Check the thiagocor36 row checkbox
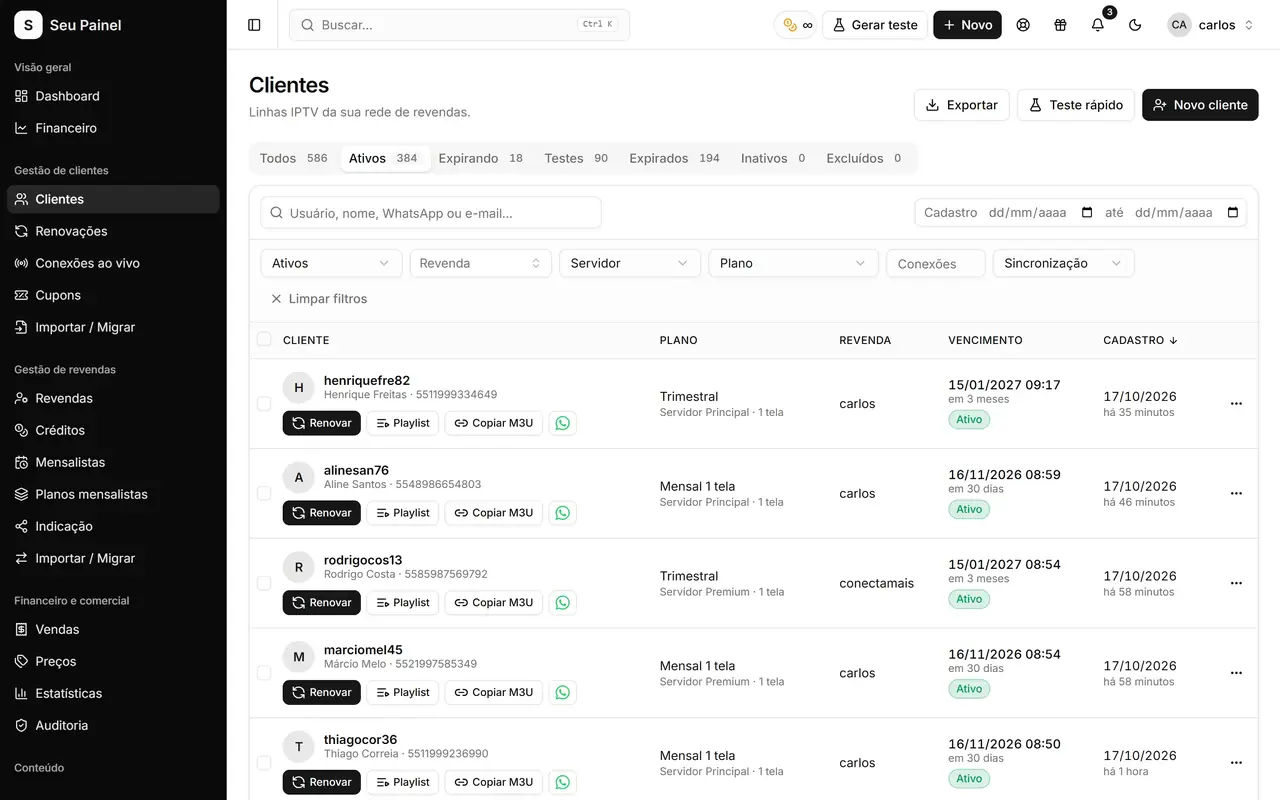The image size is (1280, 800). click(x=264, y=763)
